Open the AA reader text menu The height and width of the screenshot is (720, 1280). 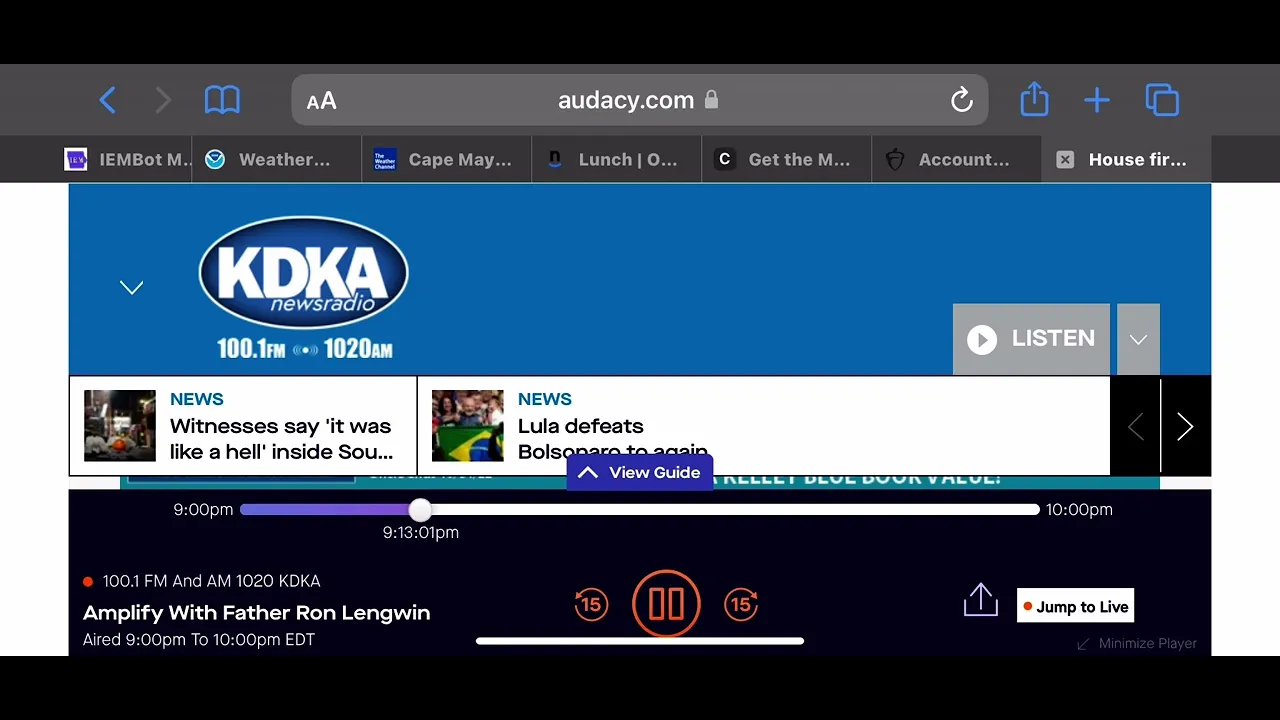tap(321, 101)
